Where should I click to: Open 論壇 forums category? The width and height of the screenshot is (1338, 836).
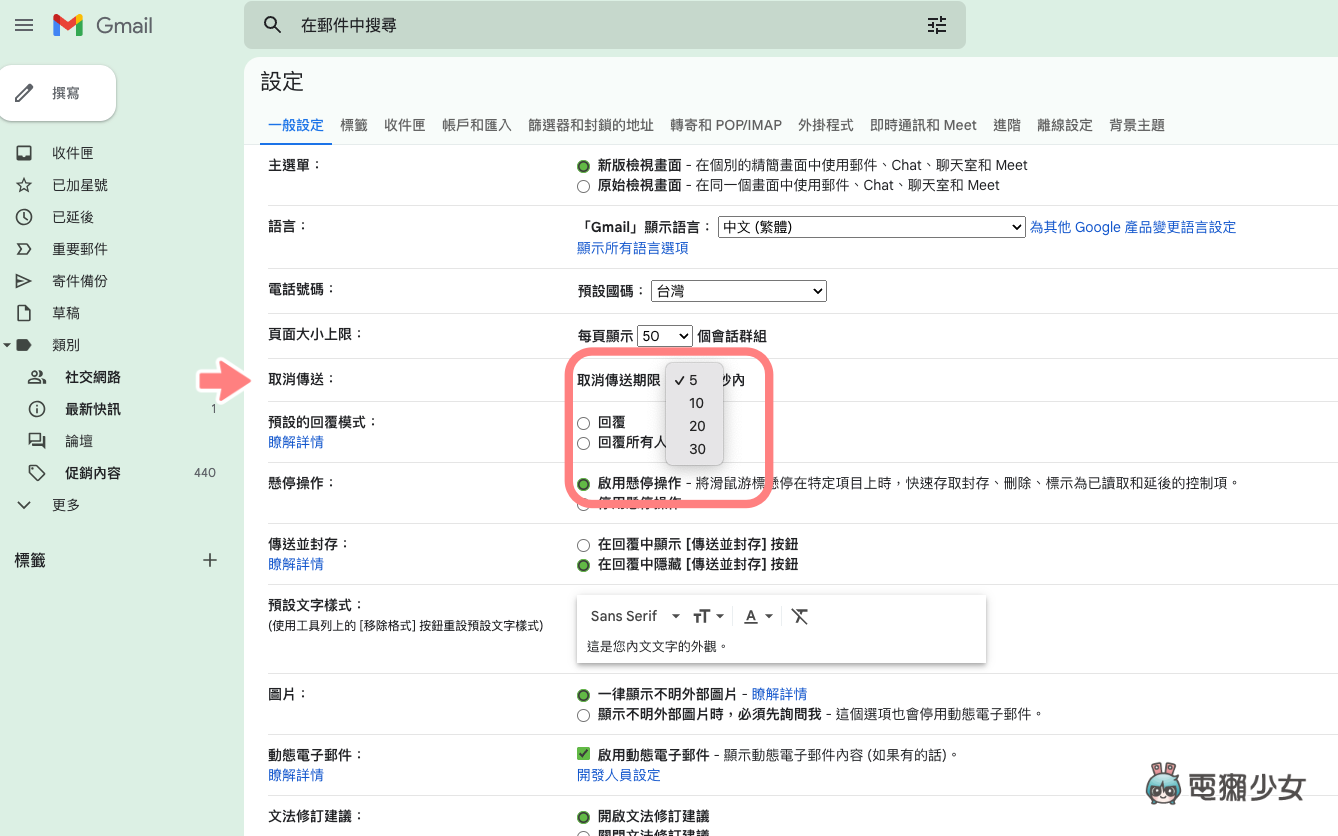click(x=79, y=441)
